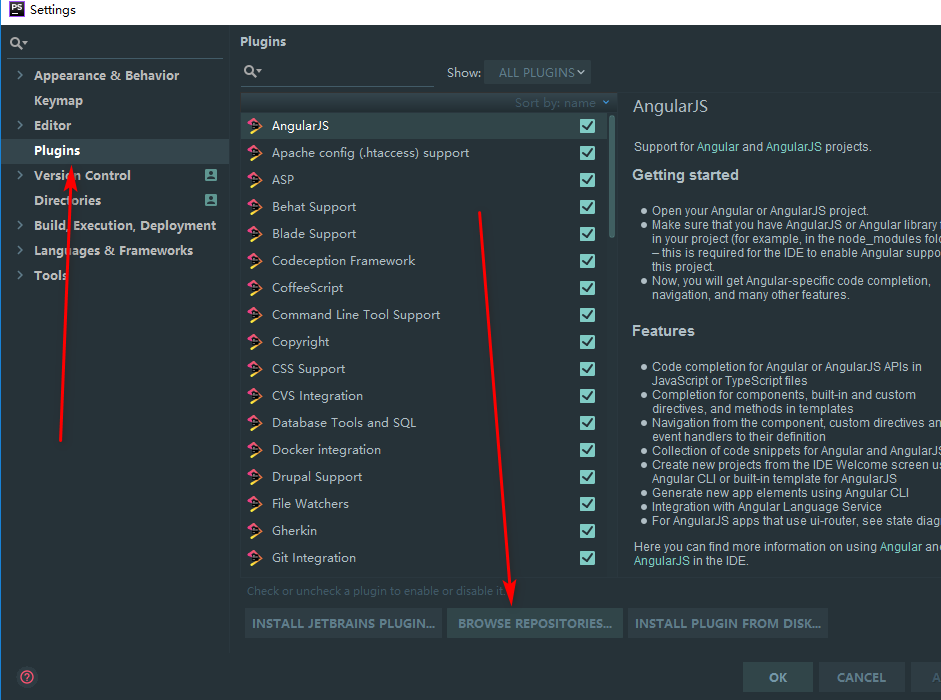
Task: Click the Gherkin plugin icon
Action: click(255, 531)
